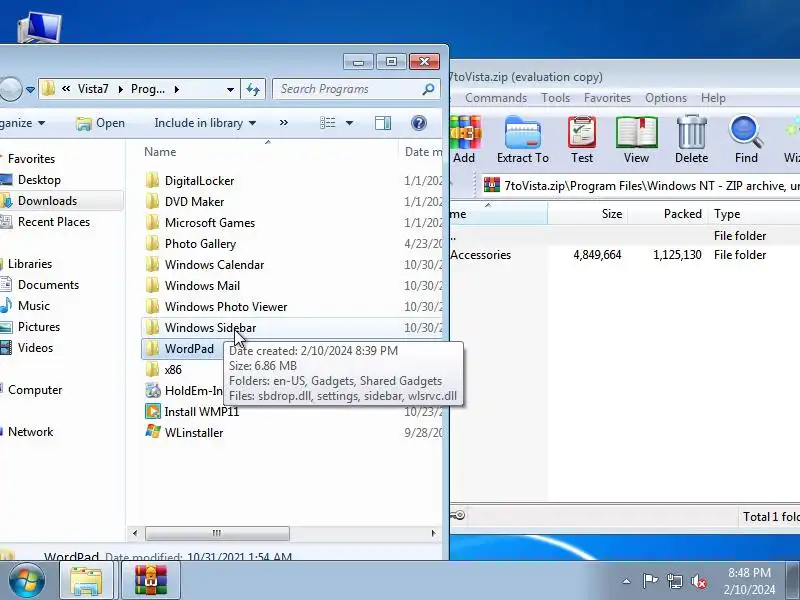Show hidden tray icons arrow

627,581
